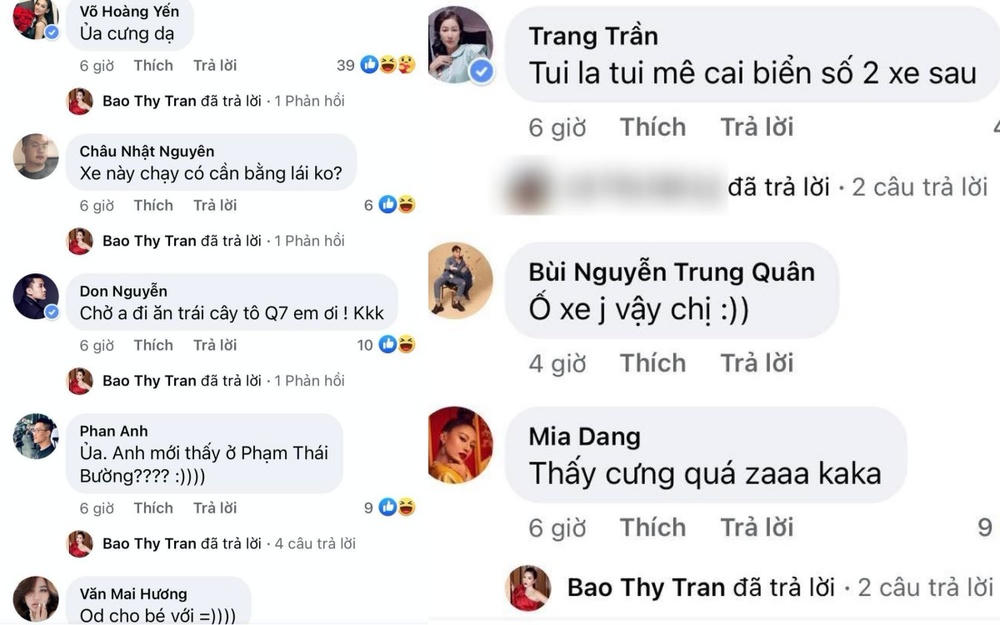The width and height of the screenshot is (1000, 625).
Task: Reply to Bùi Nguyễn Trung Quân's comment
Action: pyautogui.click(x=757, y=364)
